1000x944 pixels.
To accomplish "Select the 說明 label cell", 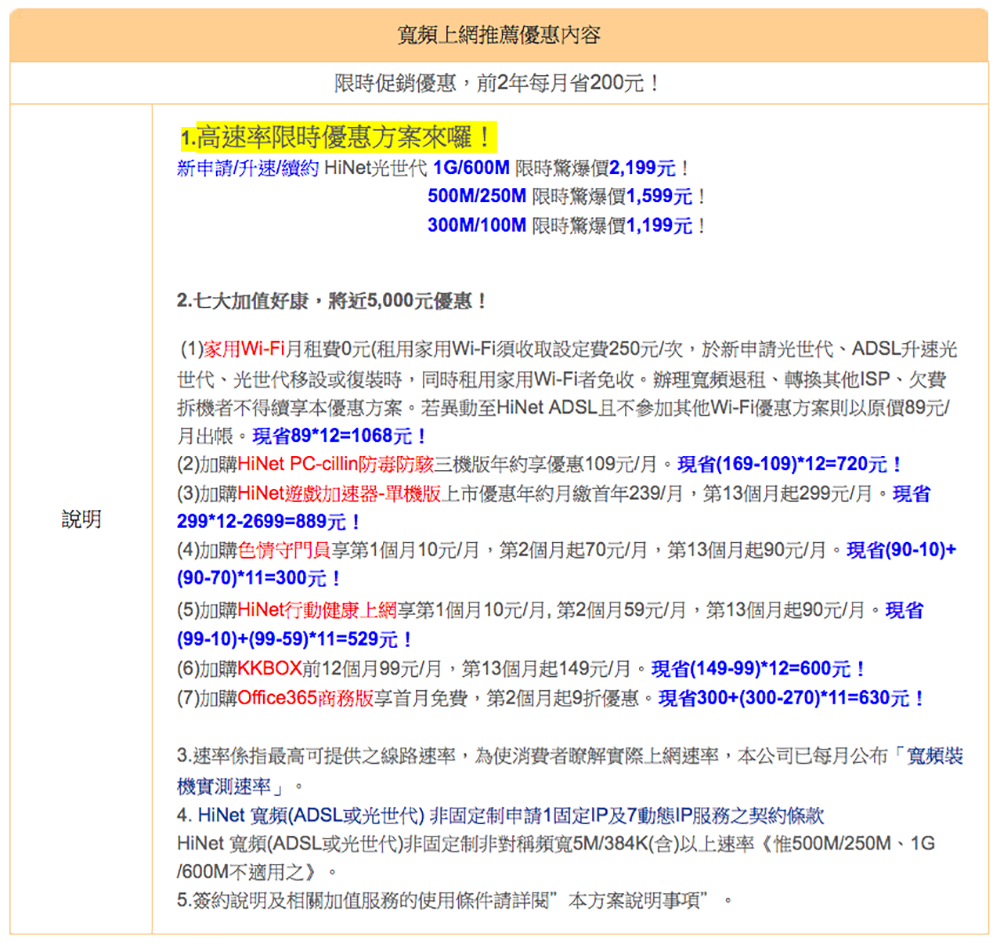I will tap(81, 519).
